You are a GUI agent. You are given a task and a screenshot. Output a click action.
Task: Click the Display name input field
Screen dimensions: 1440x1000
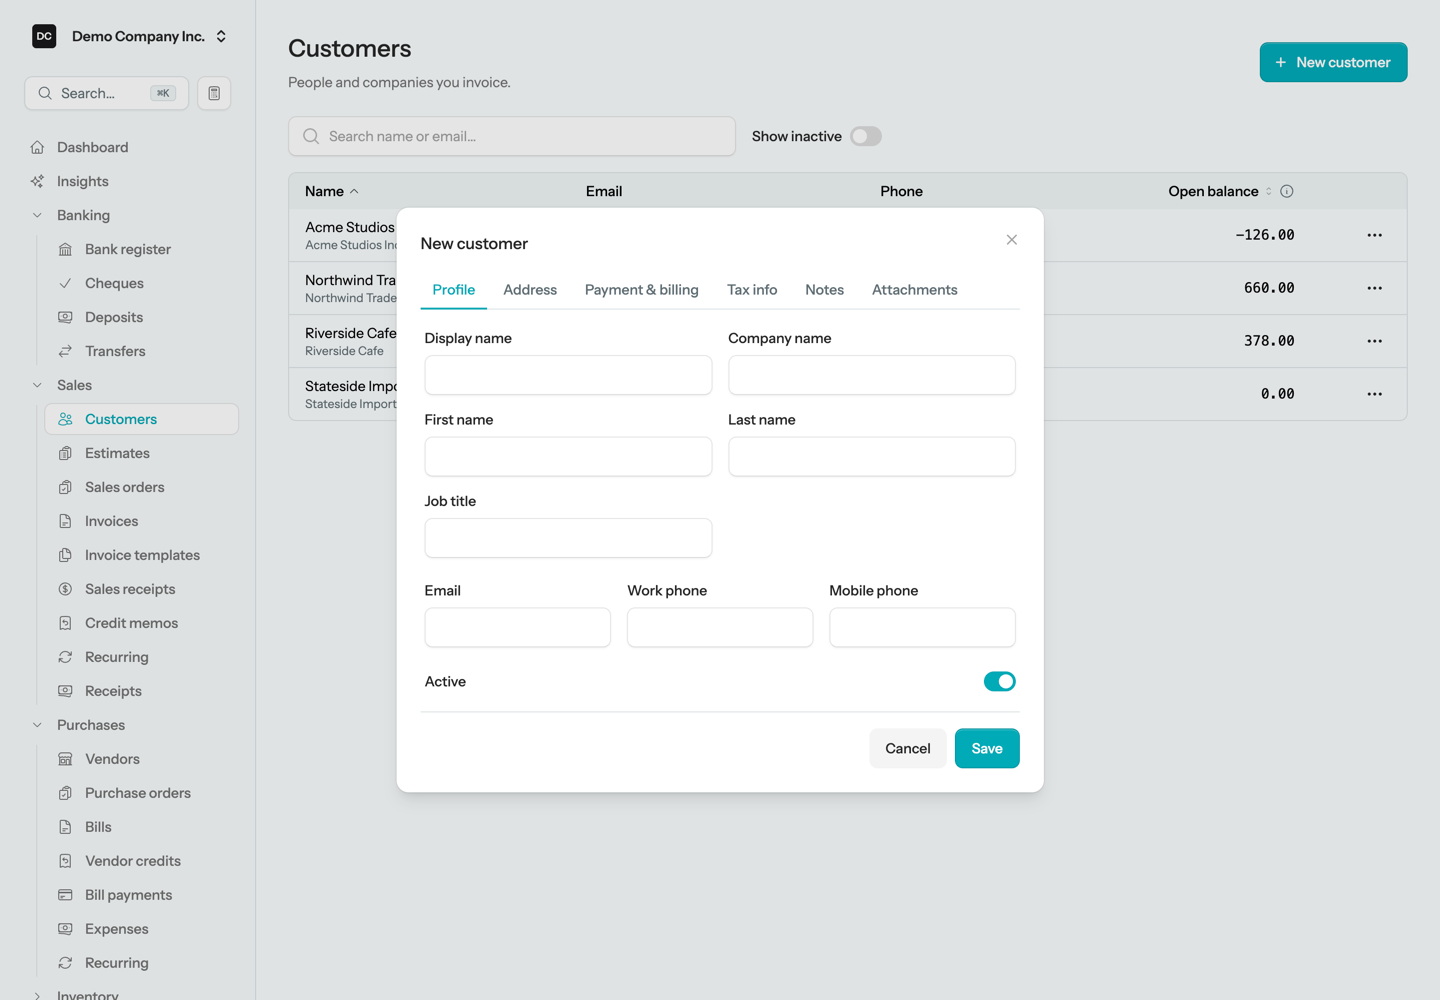pyautogui.click(x=568, y=375)
